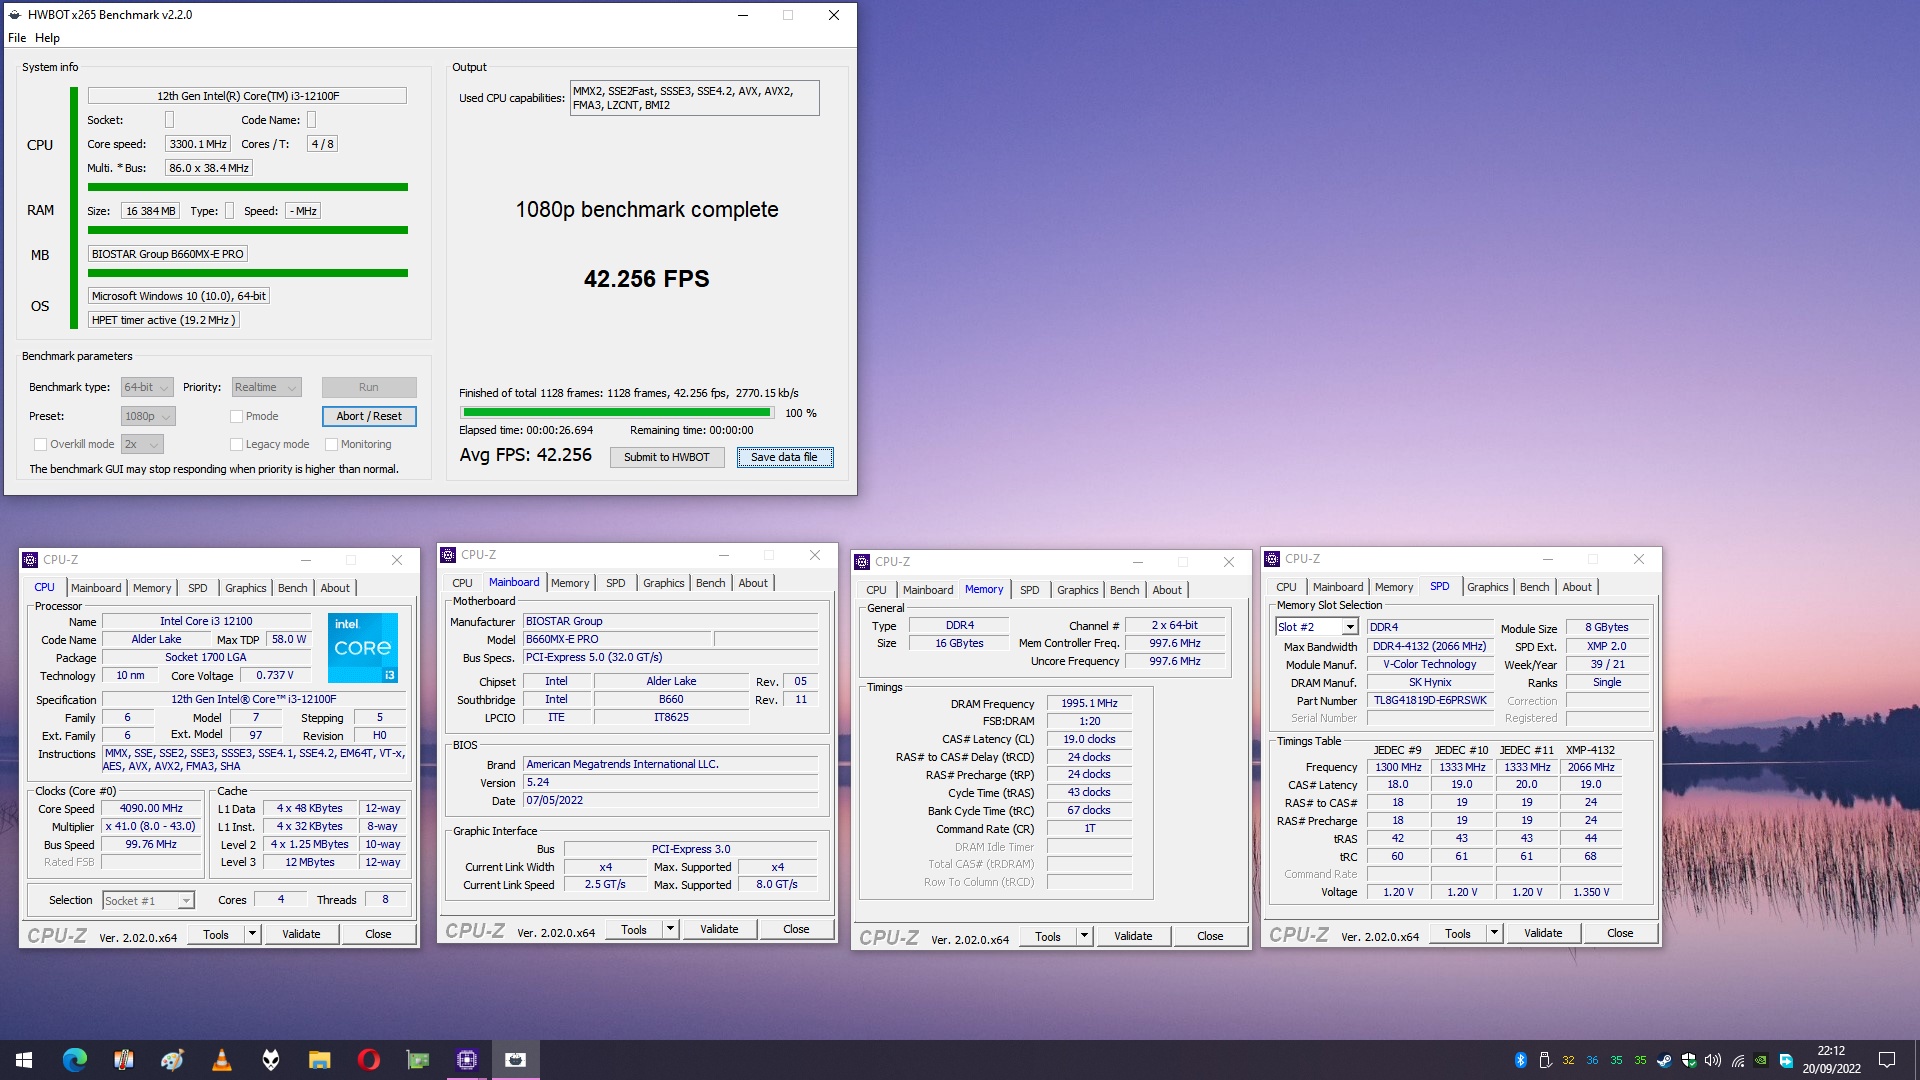
Task: Click the Abort / Reset button
Action: (x=369, y=417)
